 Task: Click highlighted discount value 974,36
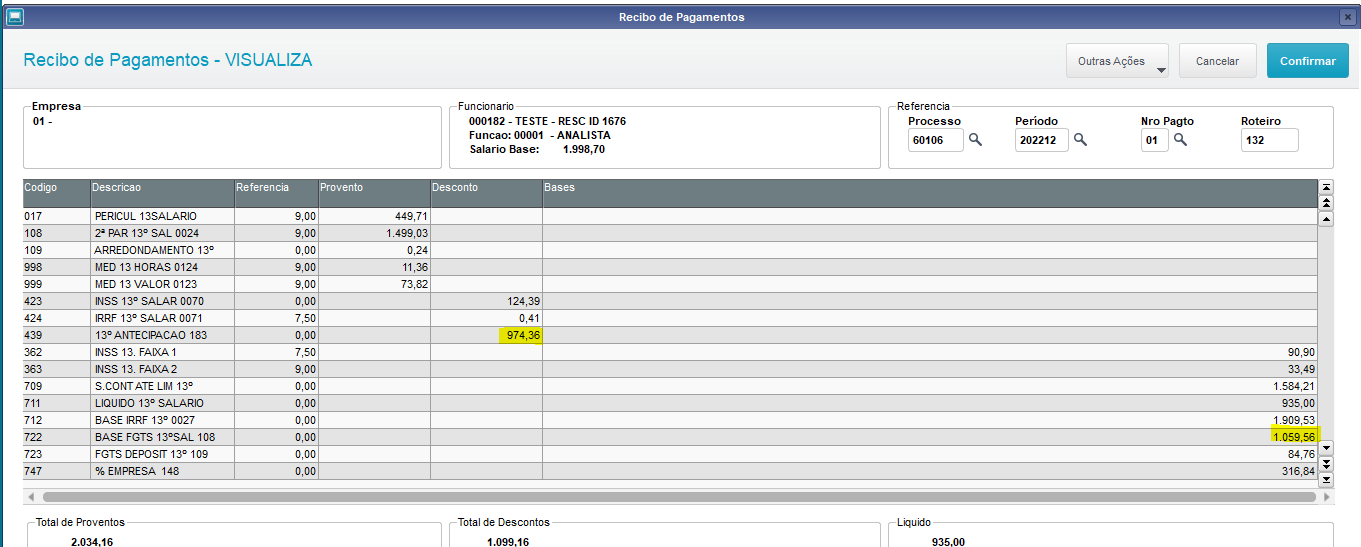[523, 335]
